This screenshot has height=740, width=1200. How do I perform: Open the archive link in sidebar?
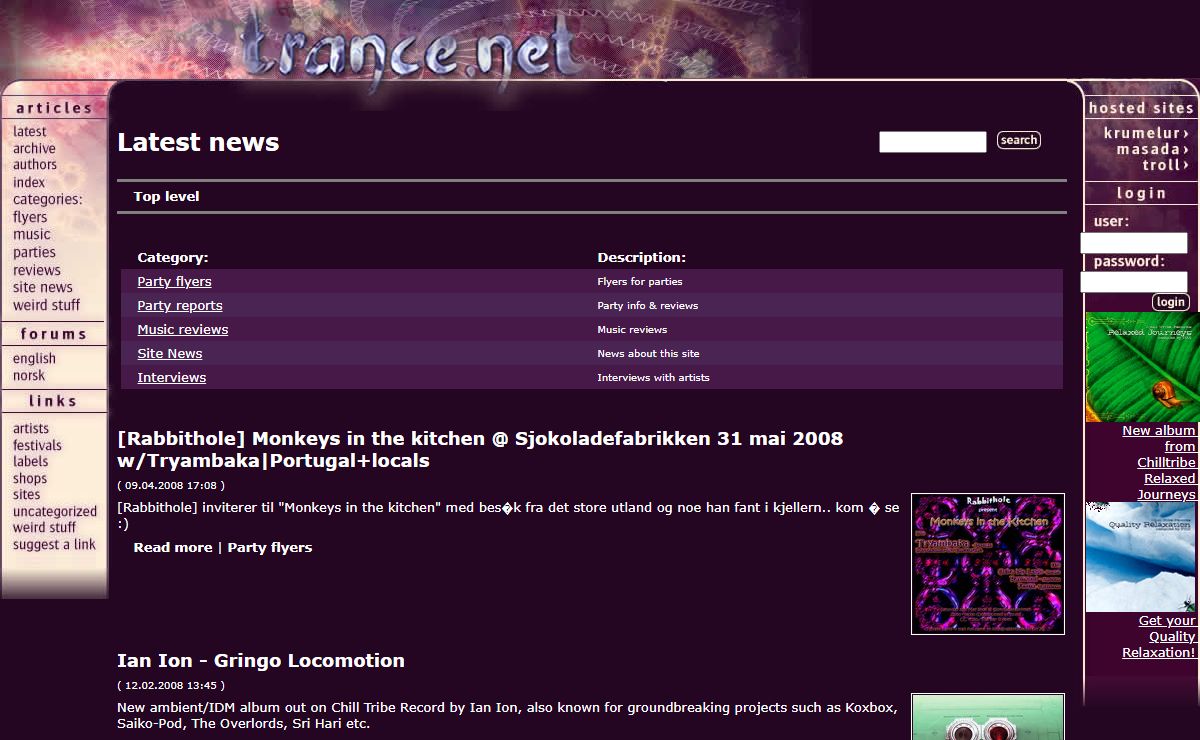[x=34, y=148]
